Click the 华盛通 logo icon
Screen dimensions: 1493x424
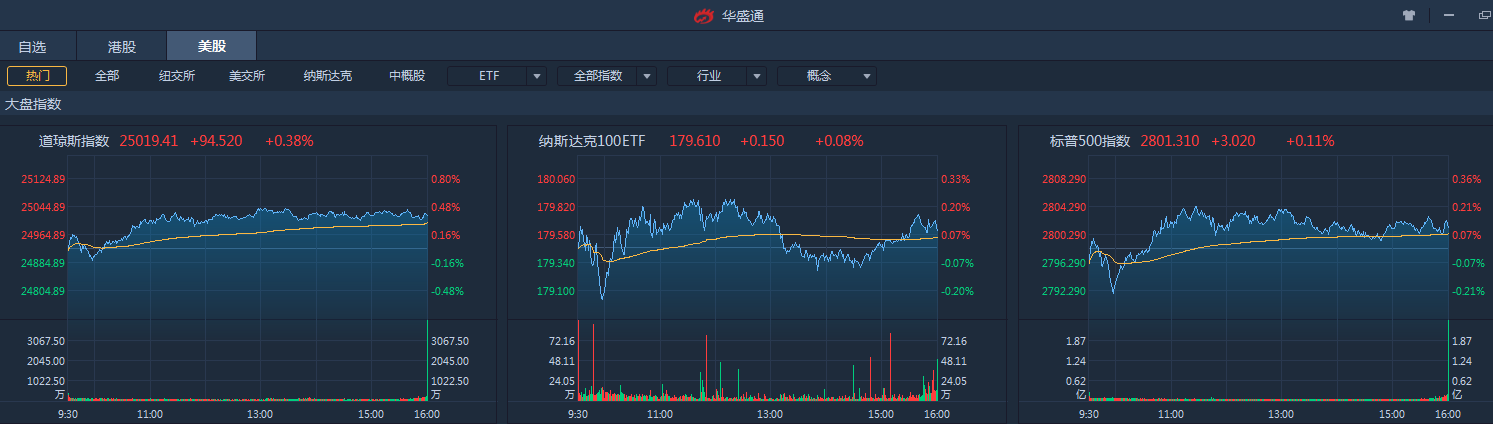705,16
